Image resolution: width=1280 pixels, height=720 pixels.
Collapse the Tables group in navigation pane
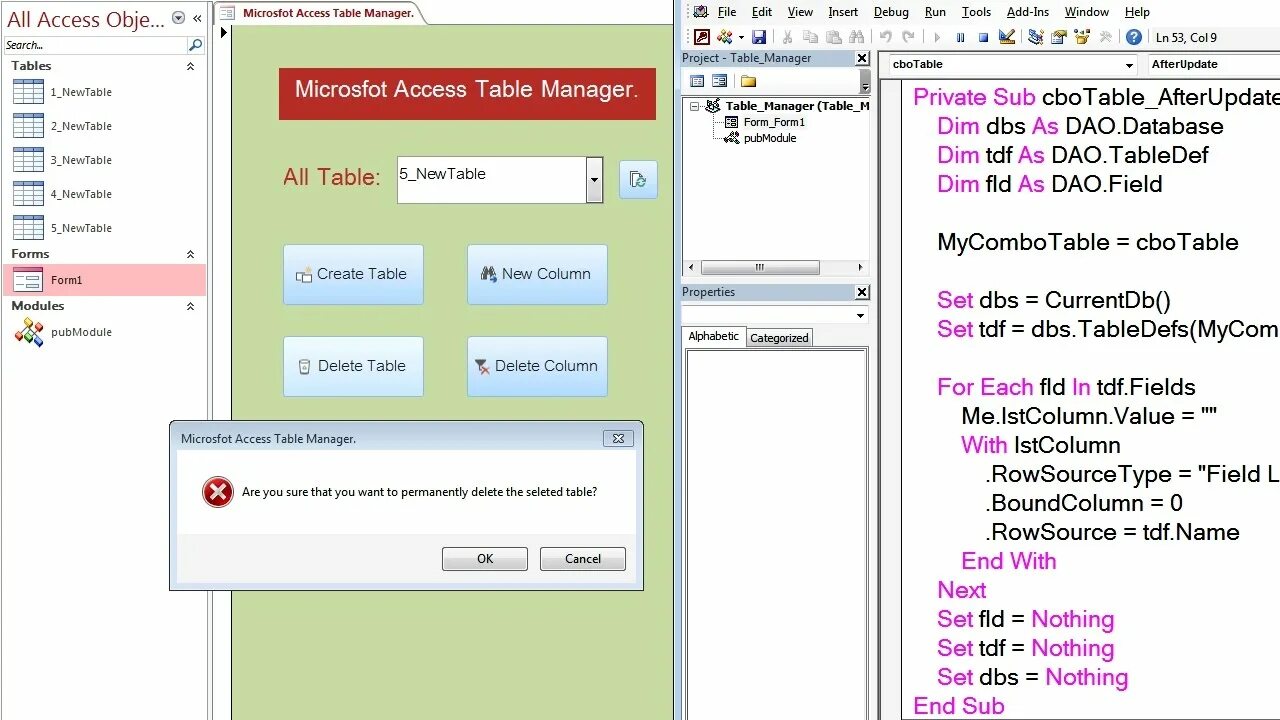coord(190,66)
